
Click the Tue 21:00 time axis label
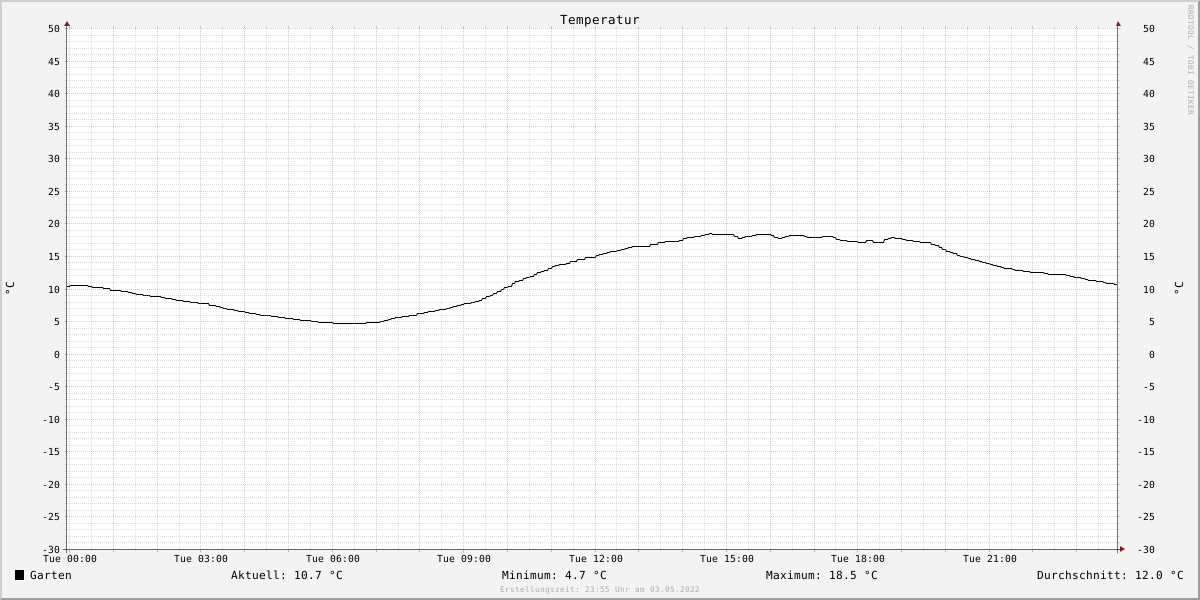pyautogui.click(x=990, y=559)
